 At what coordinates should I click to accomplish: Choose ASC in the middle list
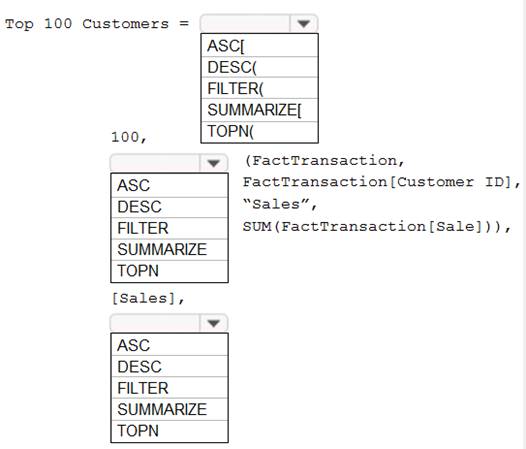169,186
